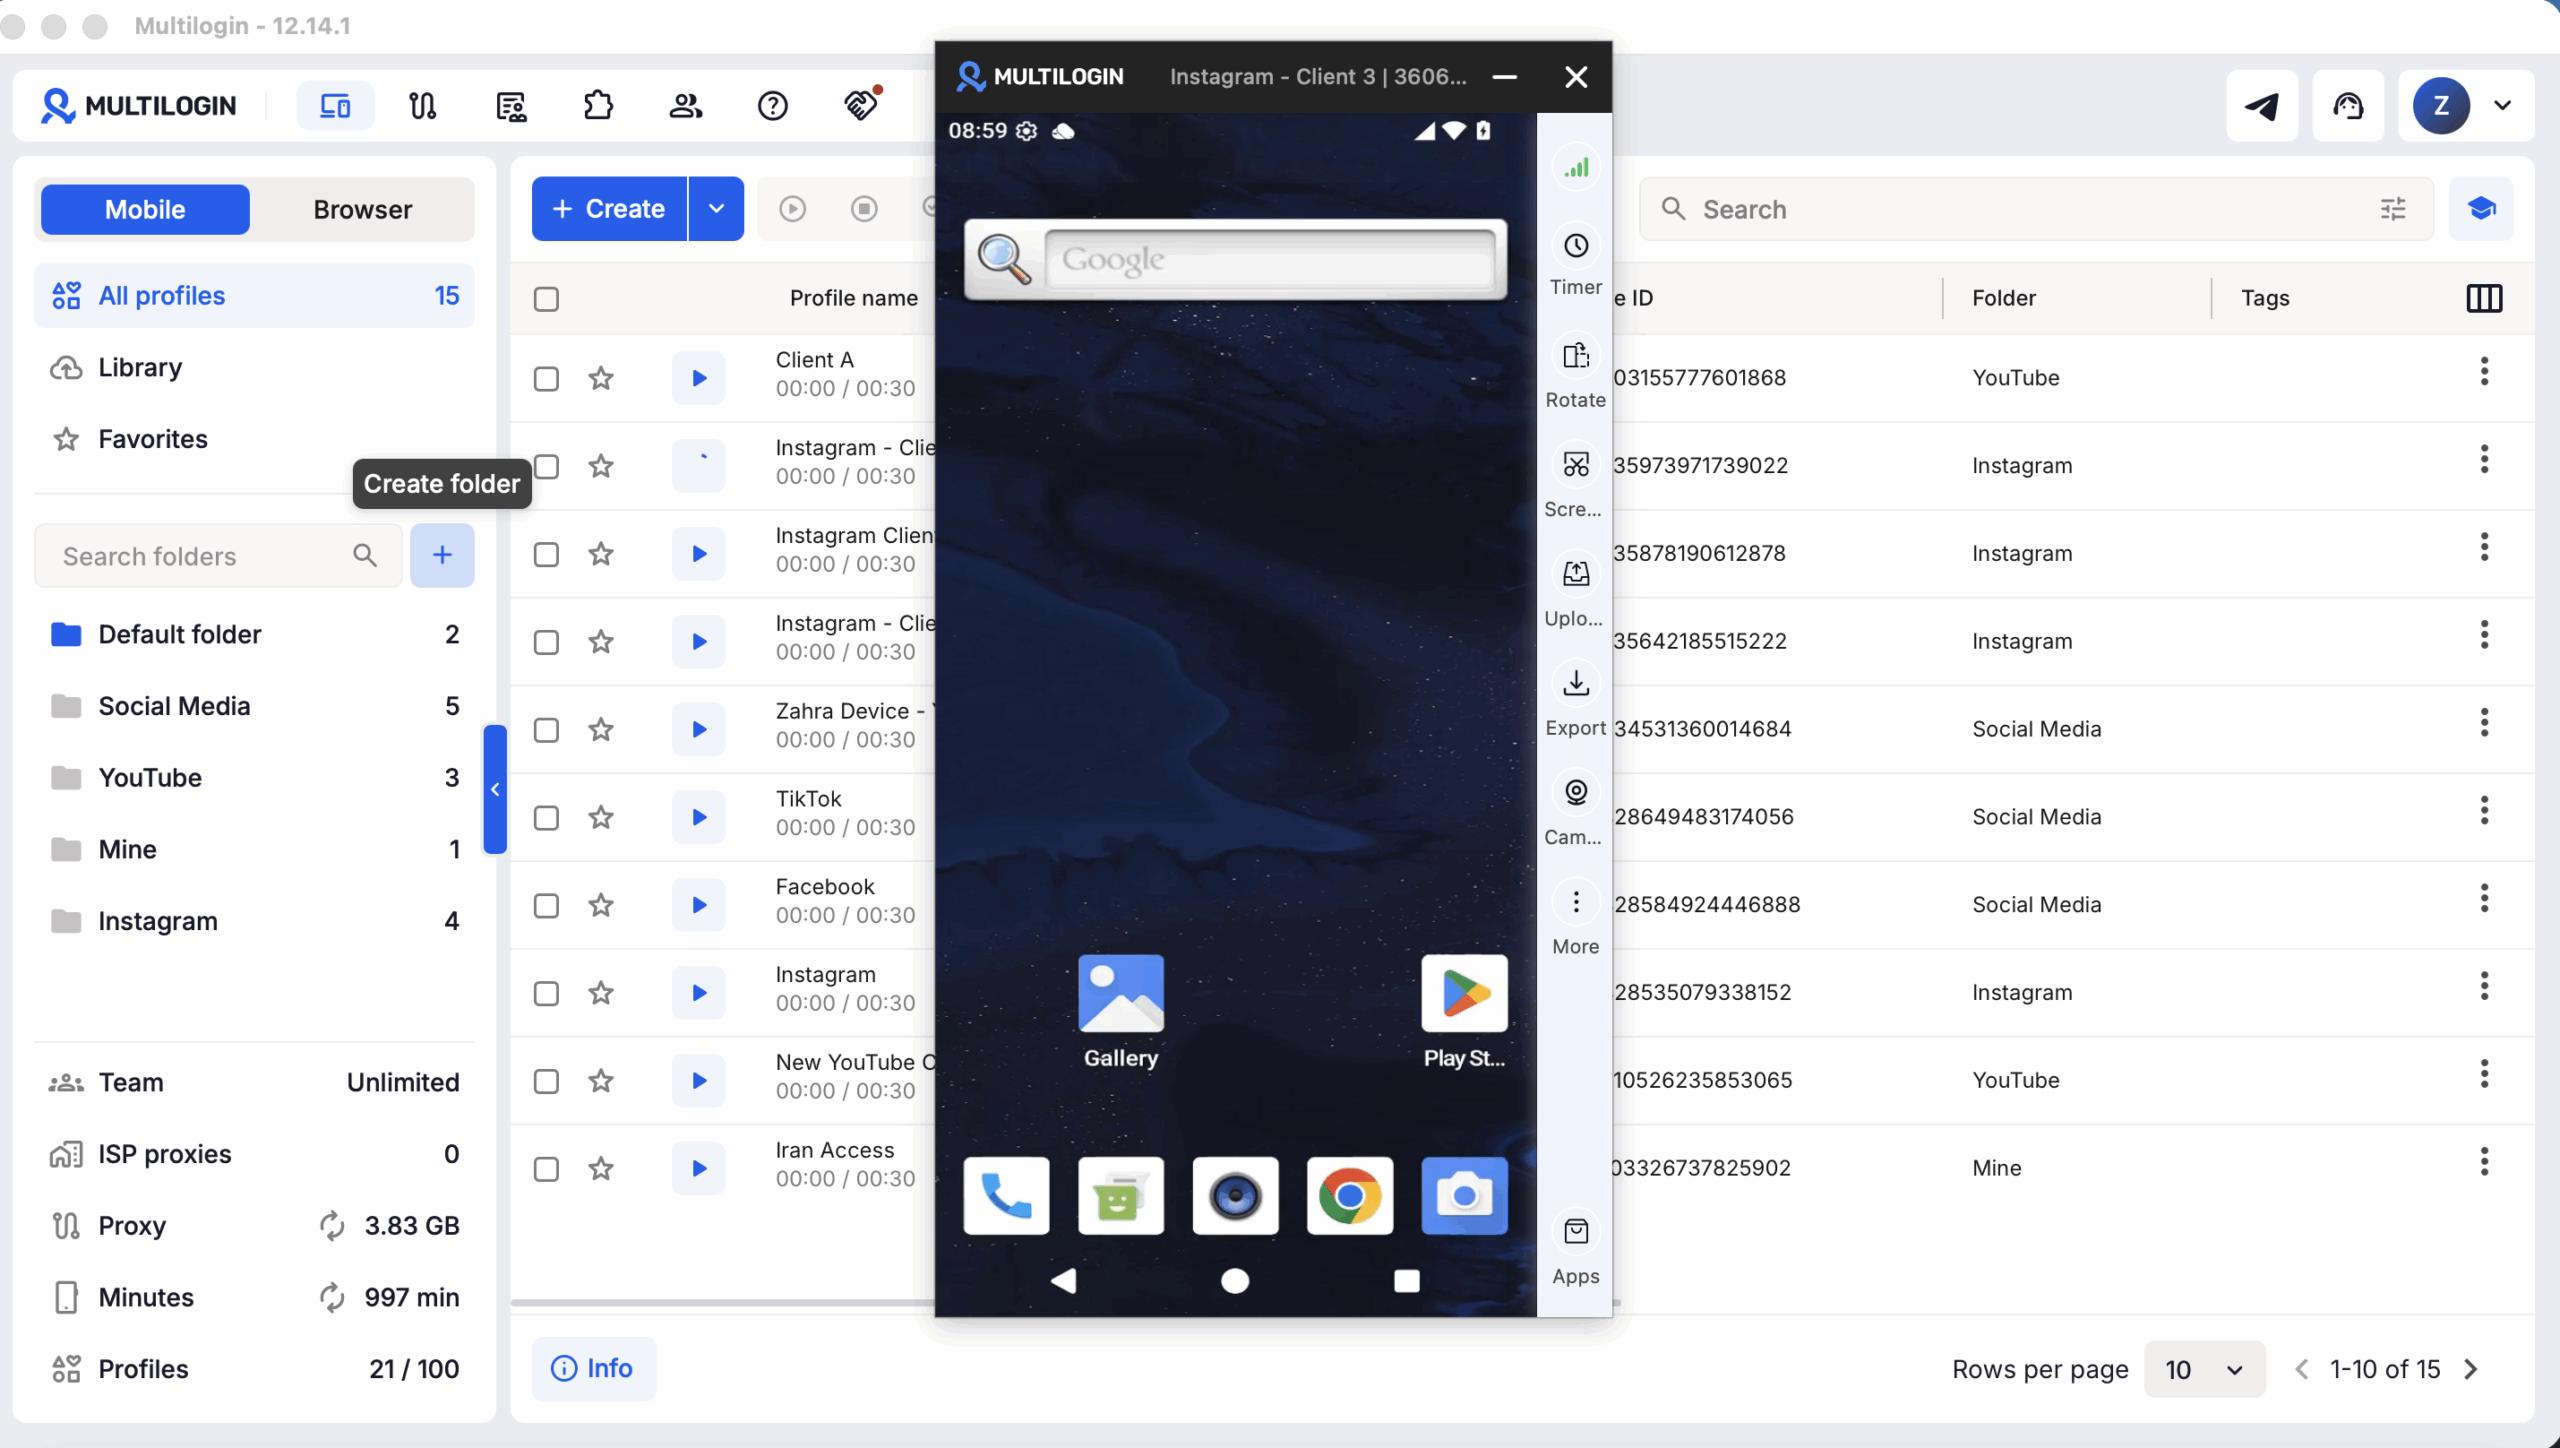Screen dimensions: 2560x1448
Task: Click the Info button at bottom
Action: (593, 1368)
